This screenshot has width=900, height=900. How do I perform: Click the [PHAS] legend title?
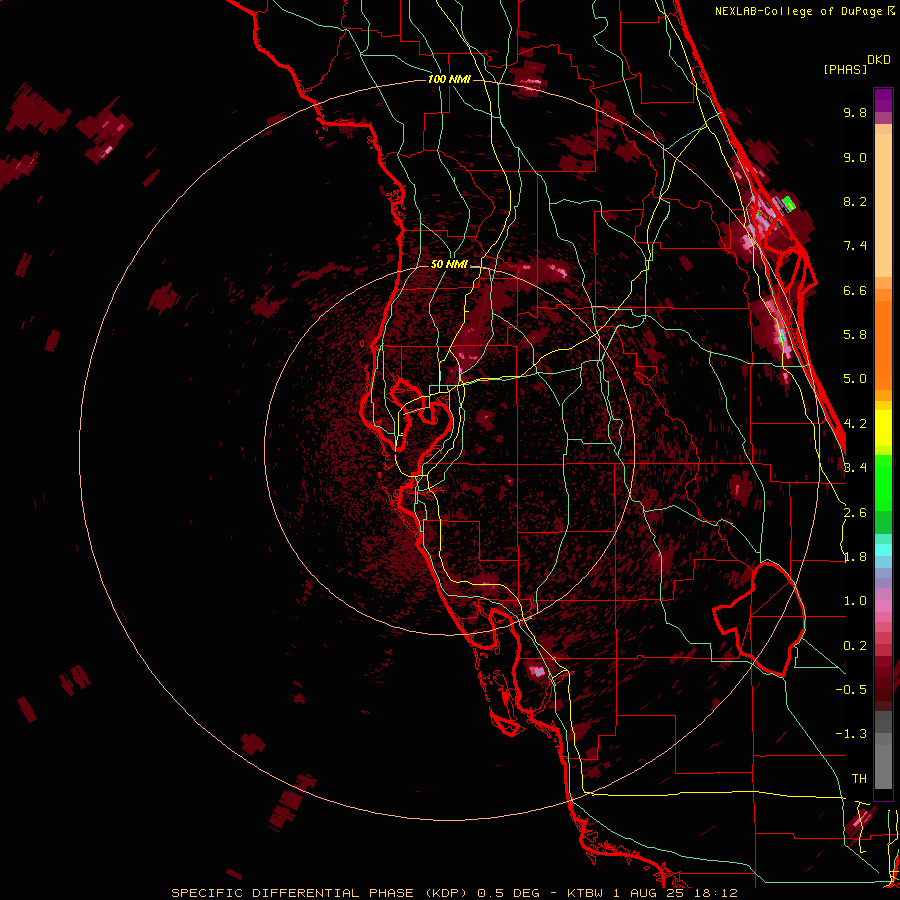[x=845, y=70]
